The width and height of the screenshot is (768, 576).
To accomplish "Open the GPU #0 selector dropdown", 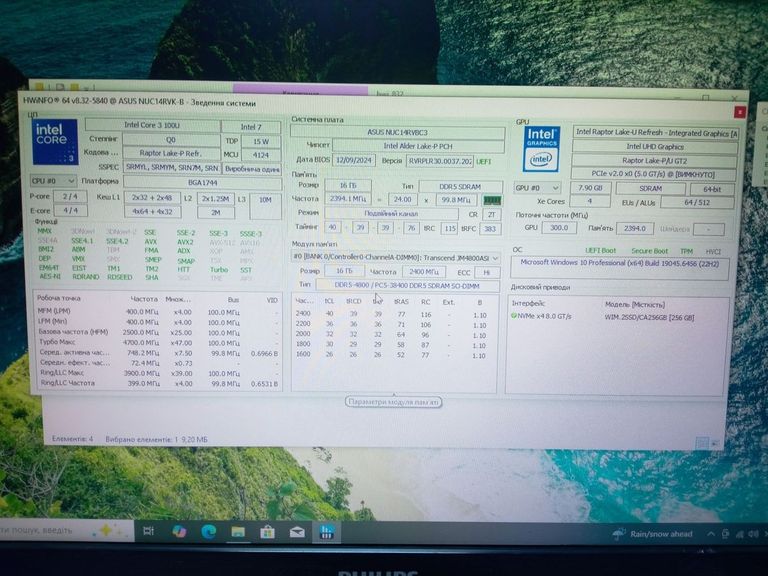I will [537, 187].
